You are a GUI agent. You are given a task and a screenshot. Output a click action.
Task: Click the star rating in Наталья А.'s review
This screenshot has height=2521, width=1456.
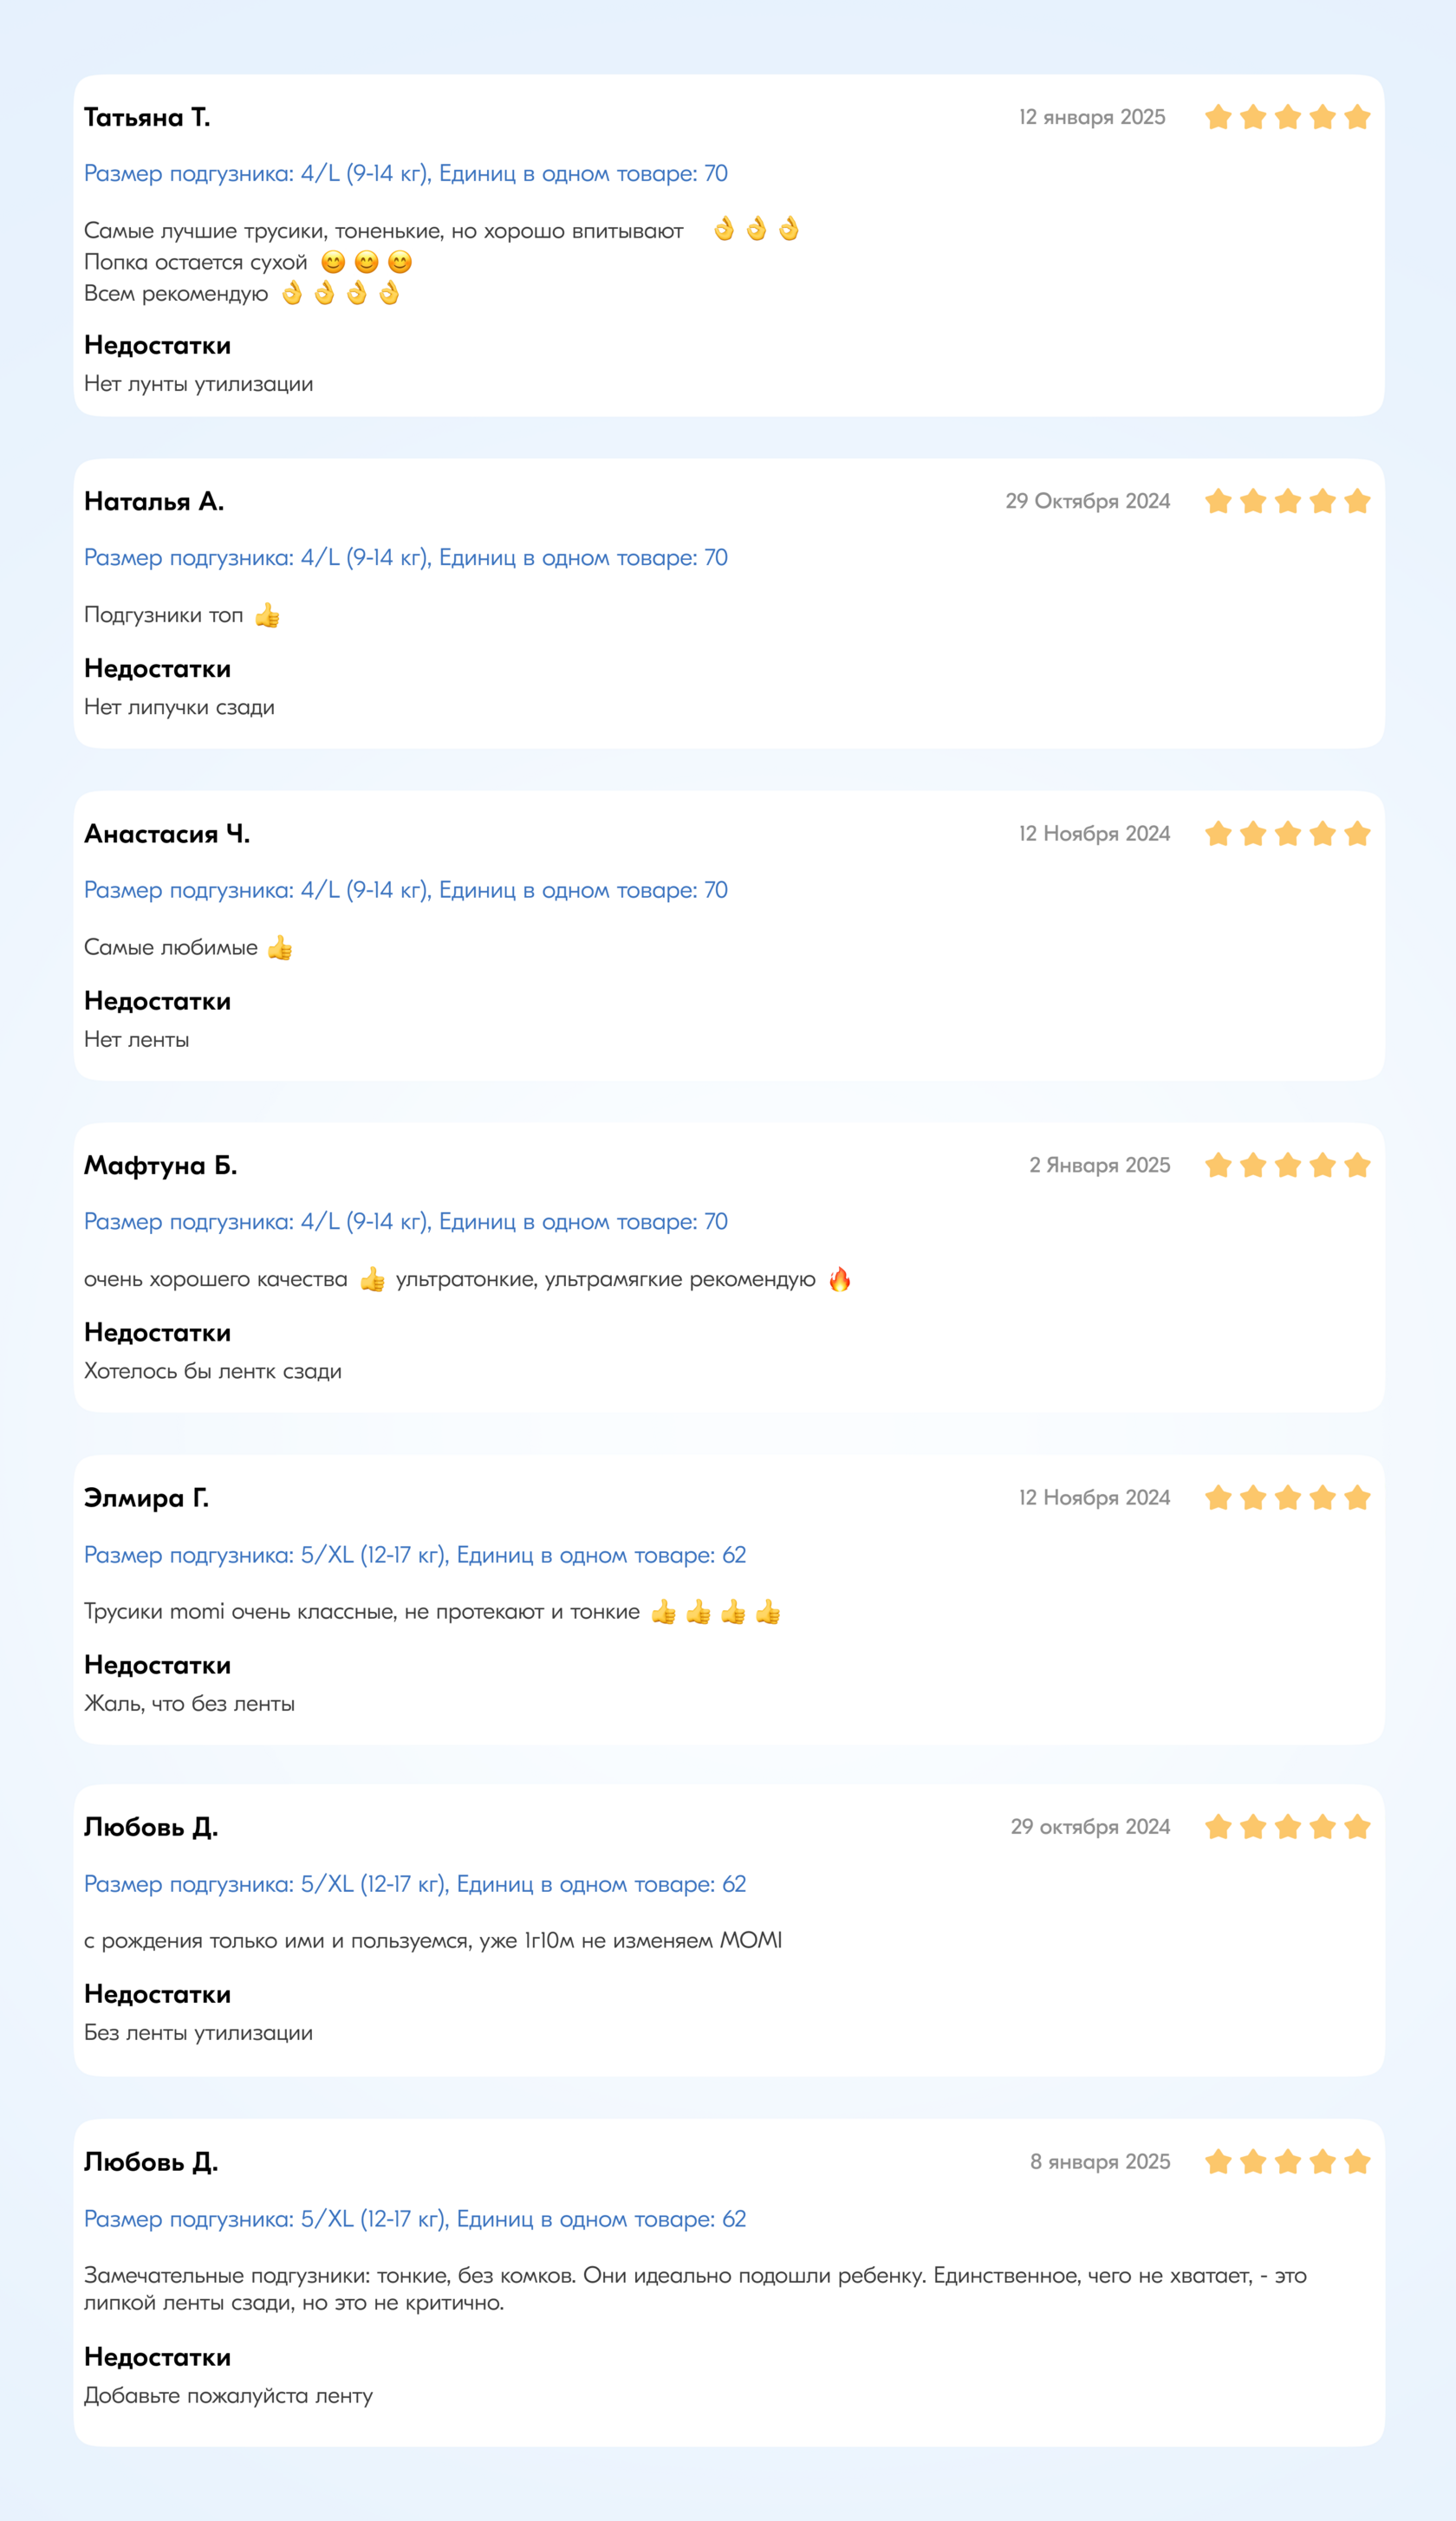point(1287,501)
